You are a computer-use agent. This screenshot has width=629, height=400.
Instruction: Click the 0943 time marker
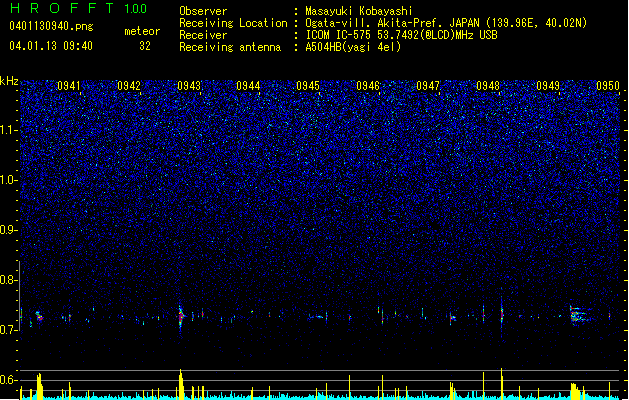[189, 86]
